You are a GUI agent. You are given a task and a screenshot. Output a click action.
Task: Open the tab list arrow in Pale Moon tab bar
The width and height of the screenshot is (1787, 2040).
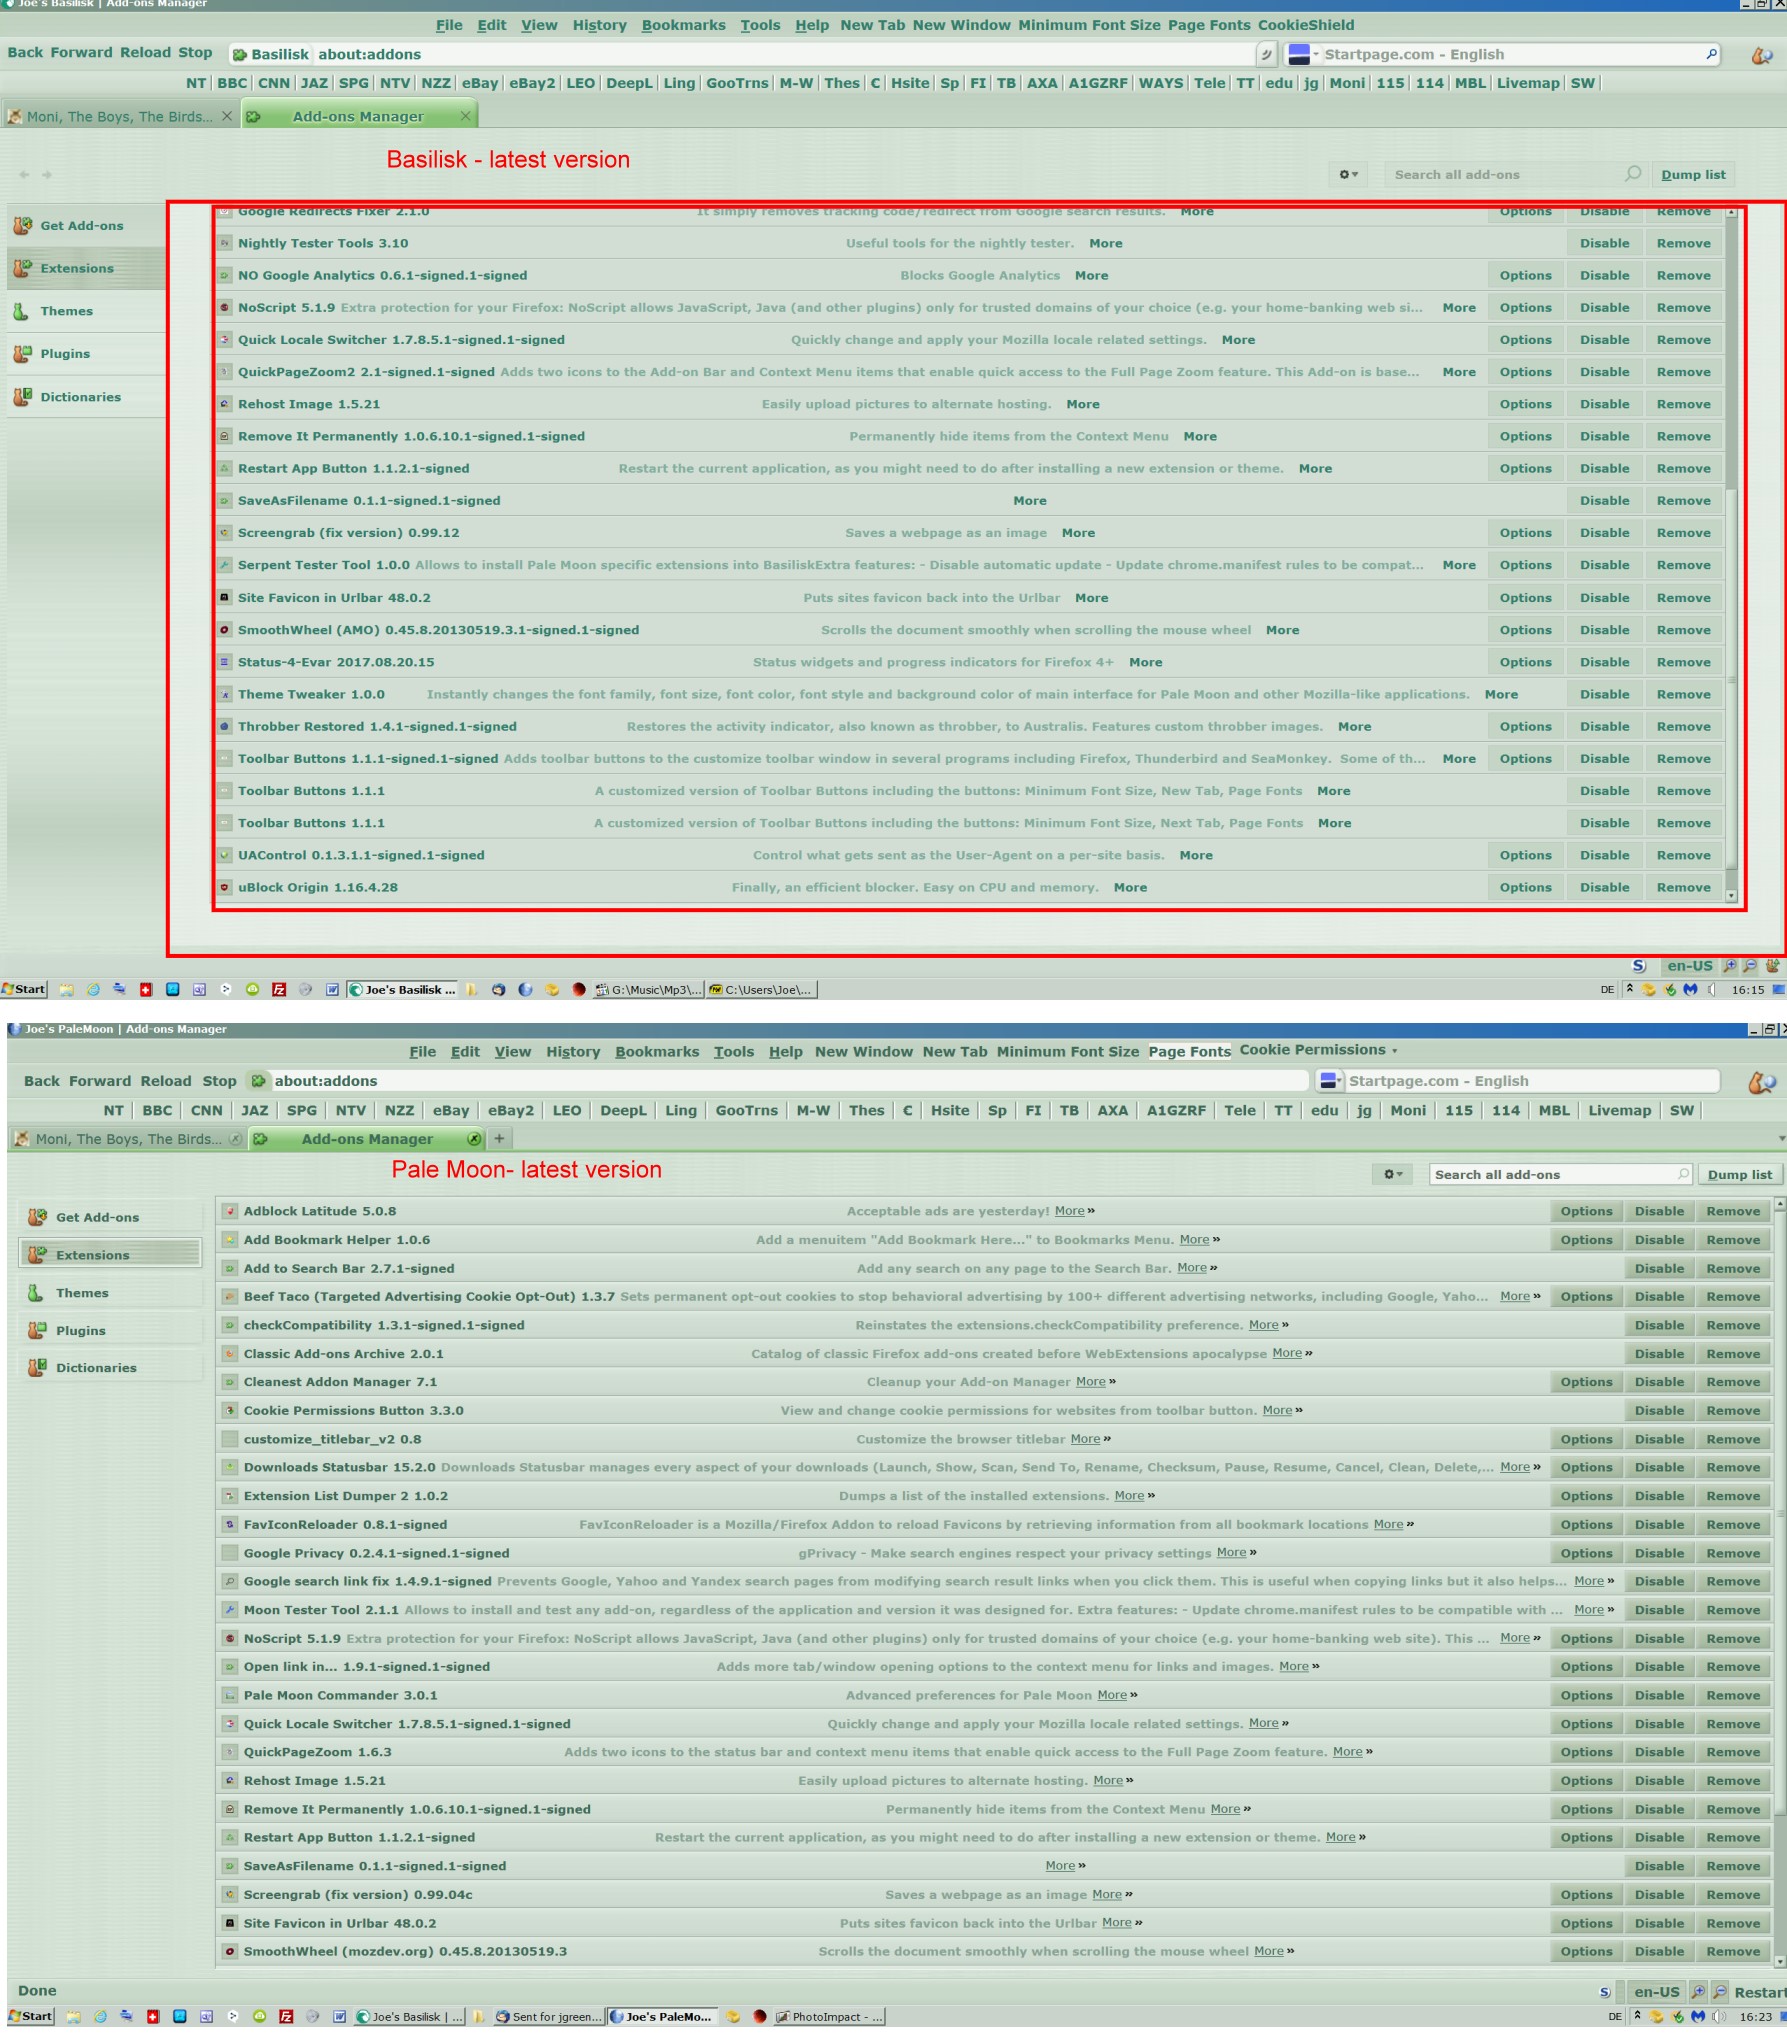[1781, 1138]
